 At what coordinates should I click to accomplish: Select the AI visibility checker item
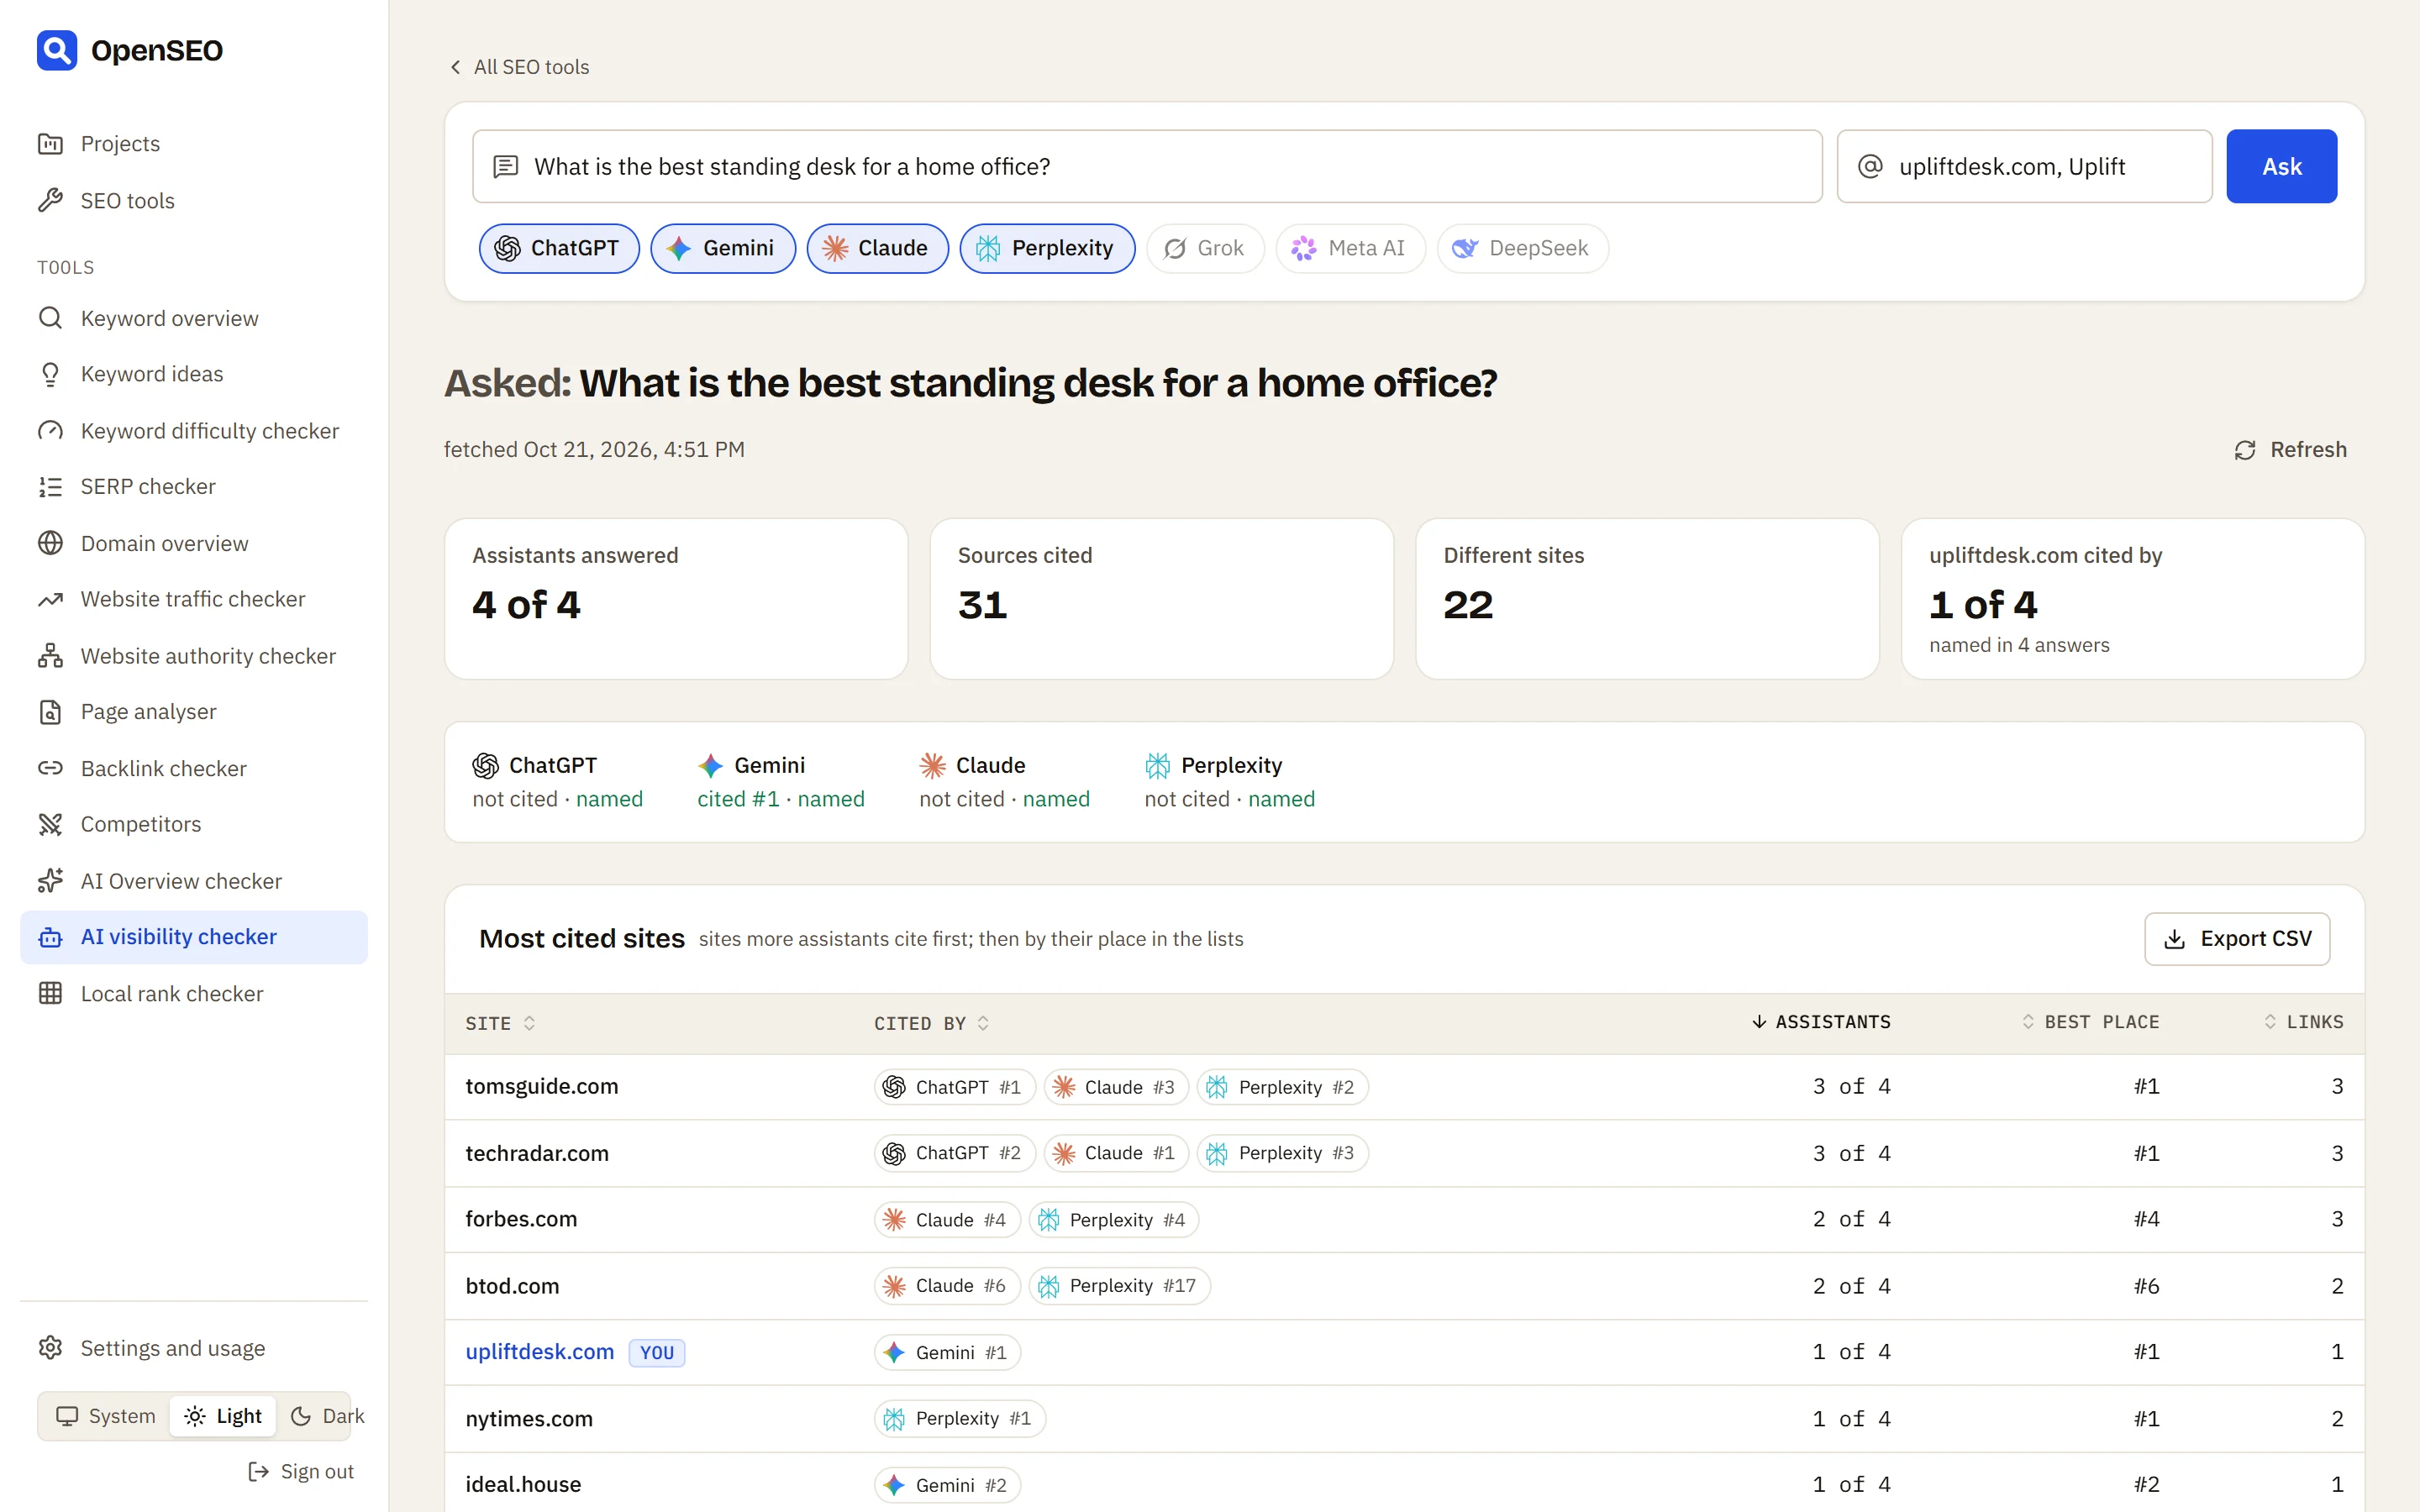coord(194,937)
